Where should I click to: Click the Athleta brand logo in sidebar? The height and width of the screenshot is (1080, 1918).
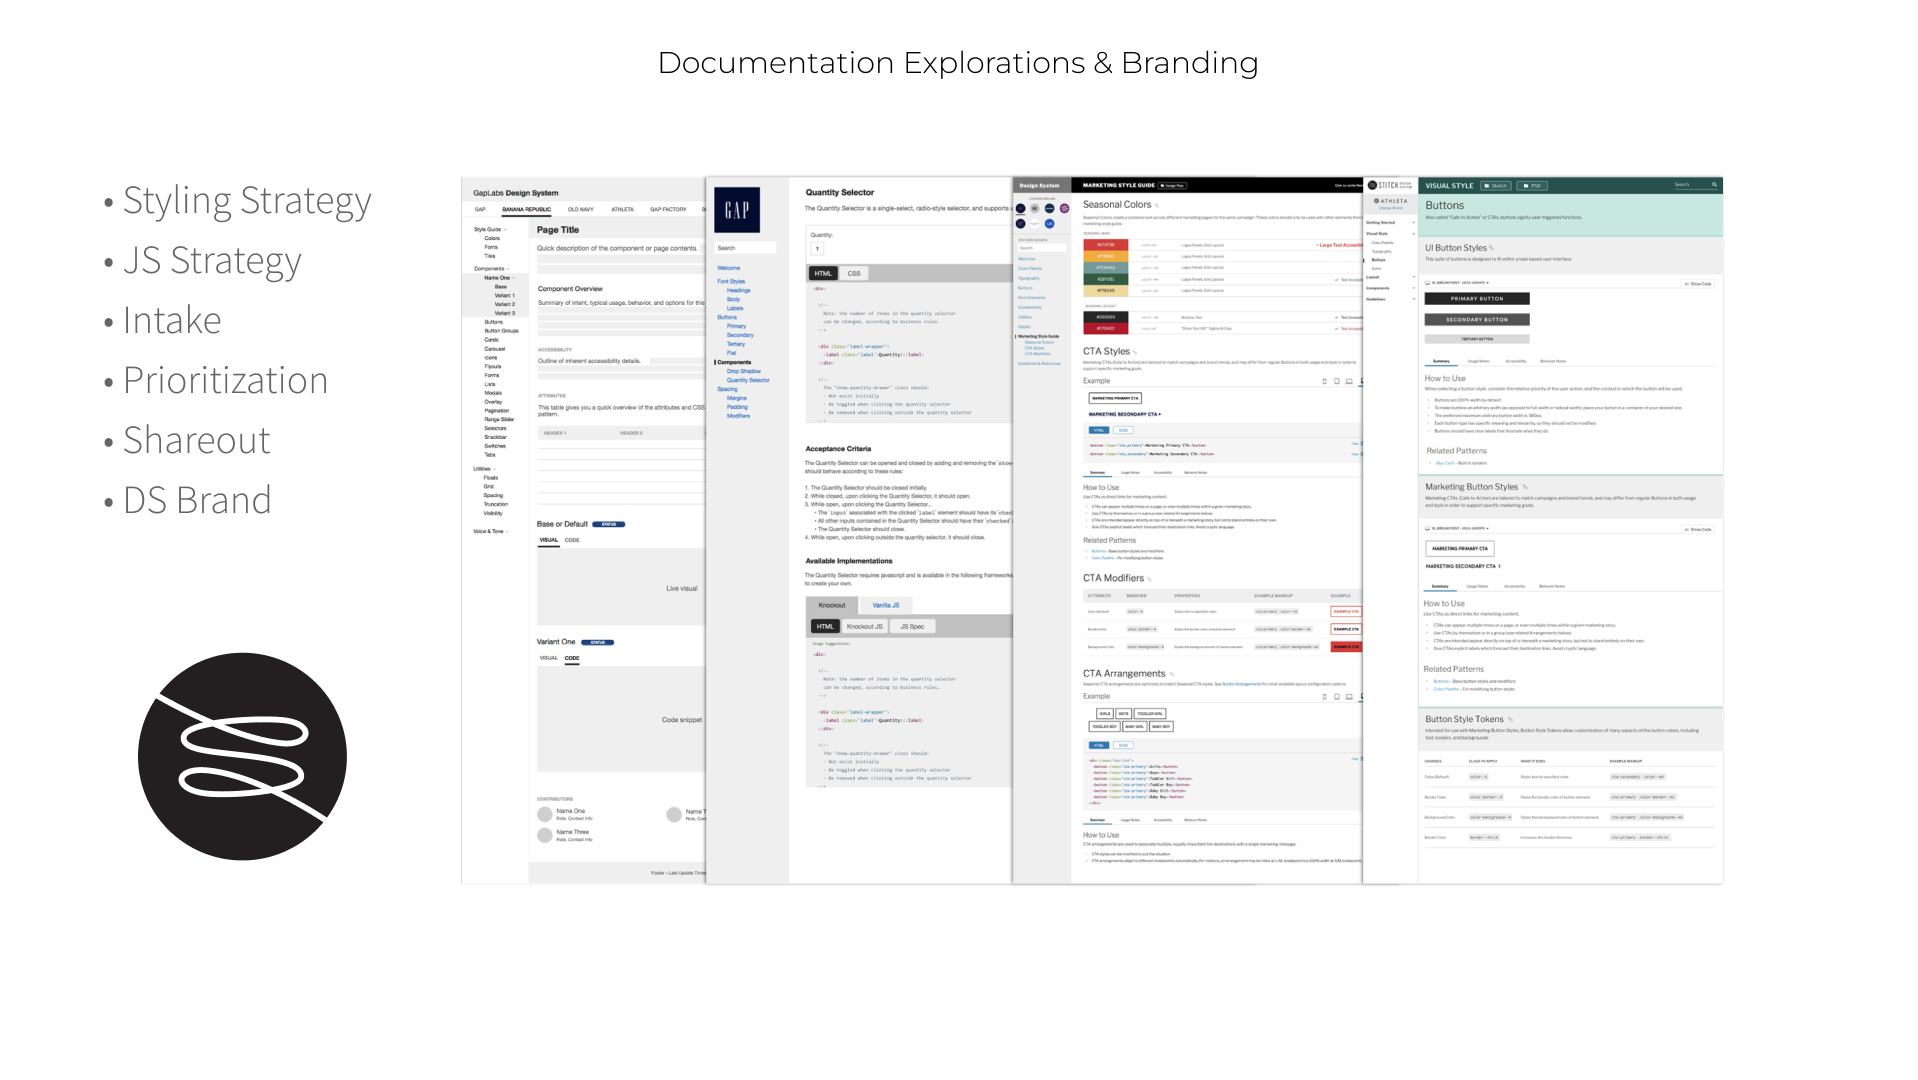click(1390, 202)
